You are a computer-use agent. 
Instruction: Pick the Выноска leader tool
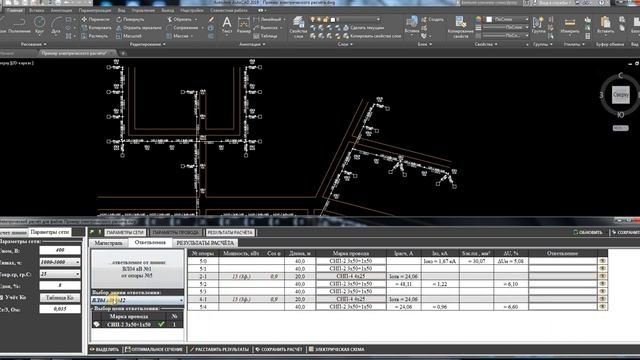tap(266, 28)
